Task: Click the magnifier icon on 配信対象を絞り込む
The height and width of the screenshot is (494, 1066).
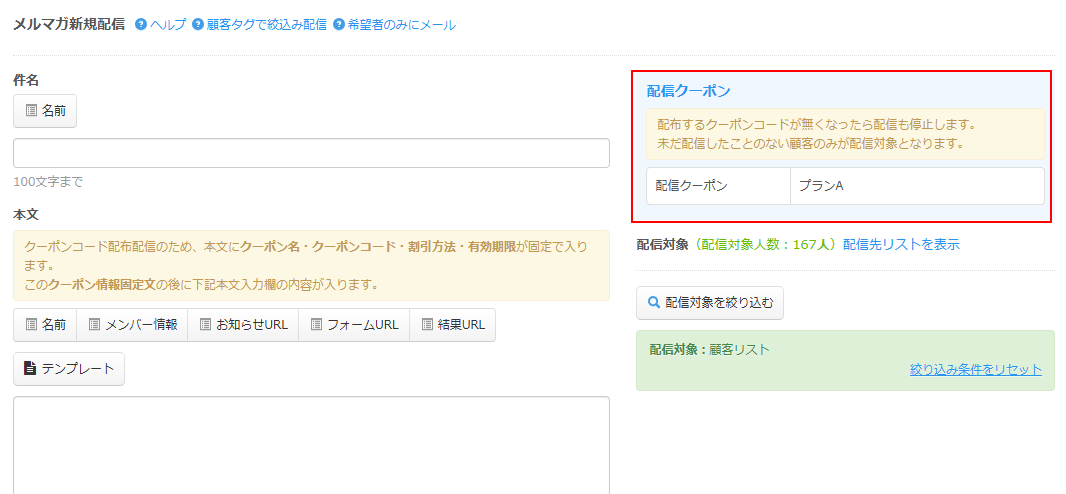Action: (x=654, y=302)
